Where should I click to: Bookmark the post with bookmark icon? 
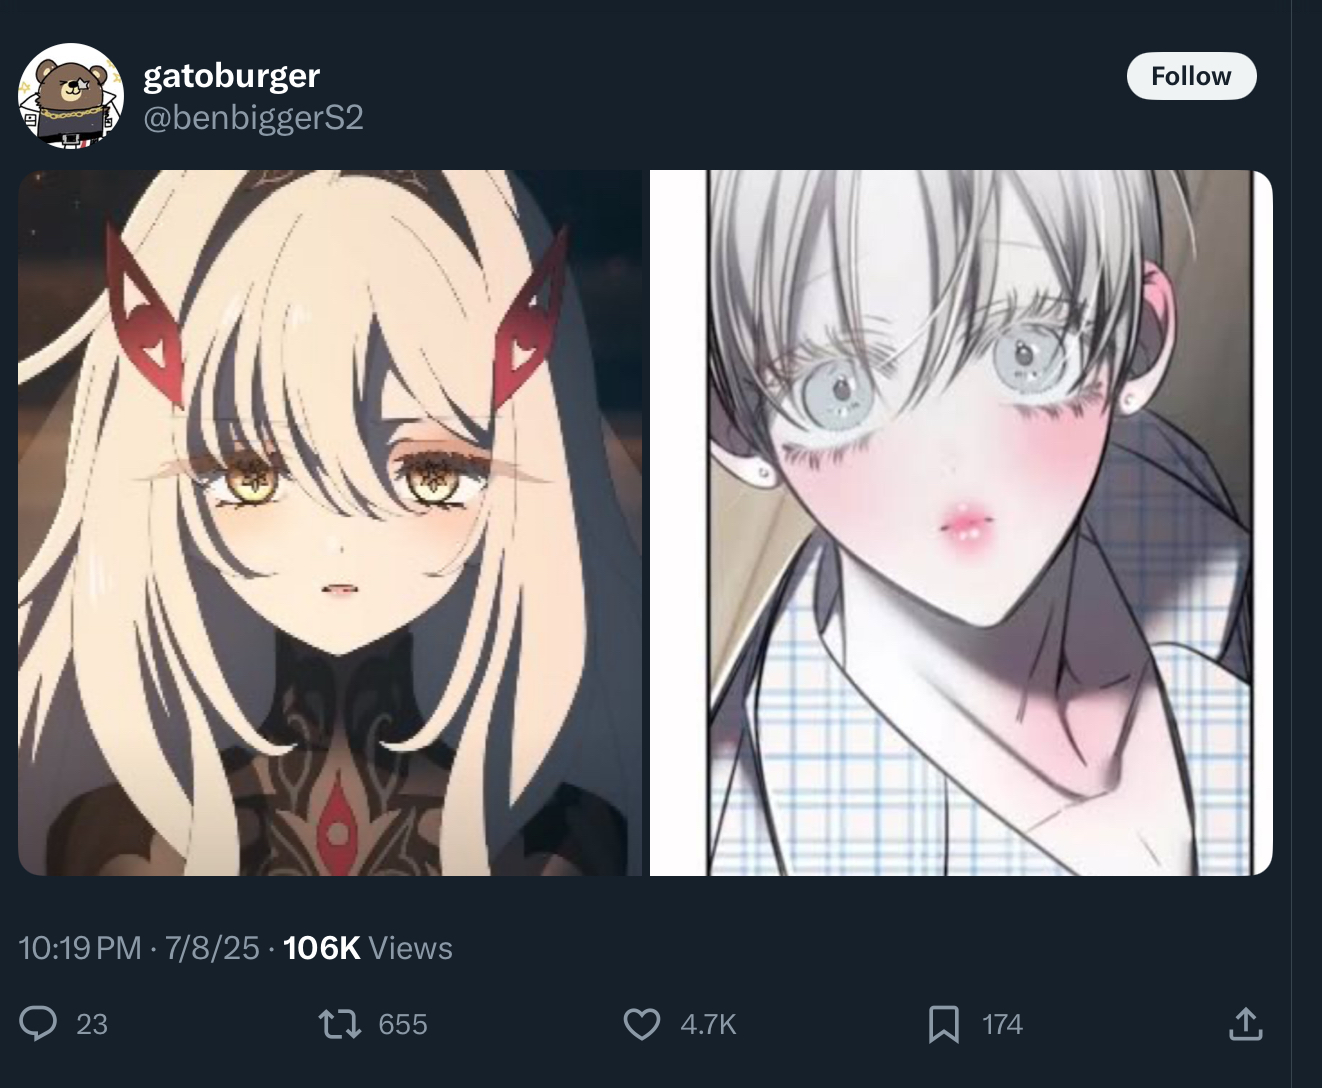click(943, 1024)
